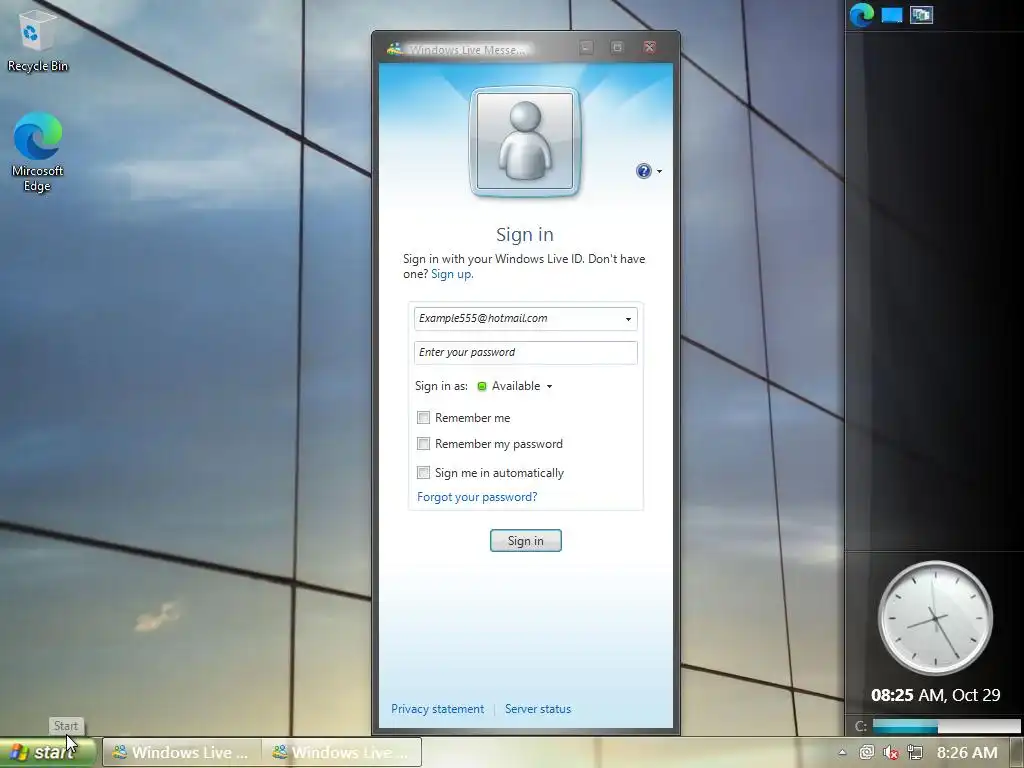This screenshot has width=1024, height=768.
Task: Open the Server status link
Action: point(538,709)
